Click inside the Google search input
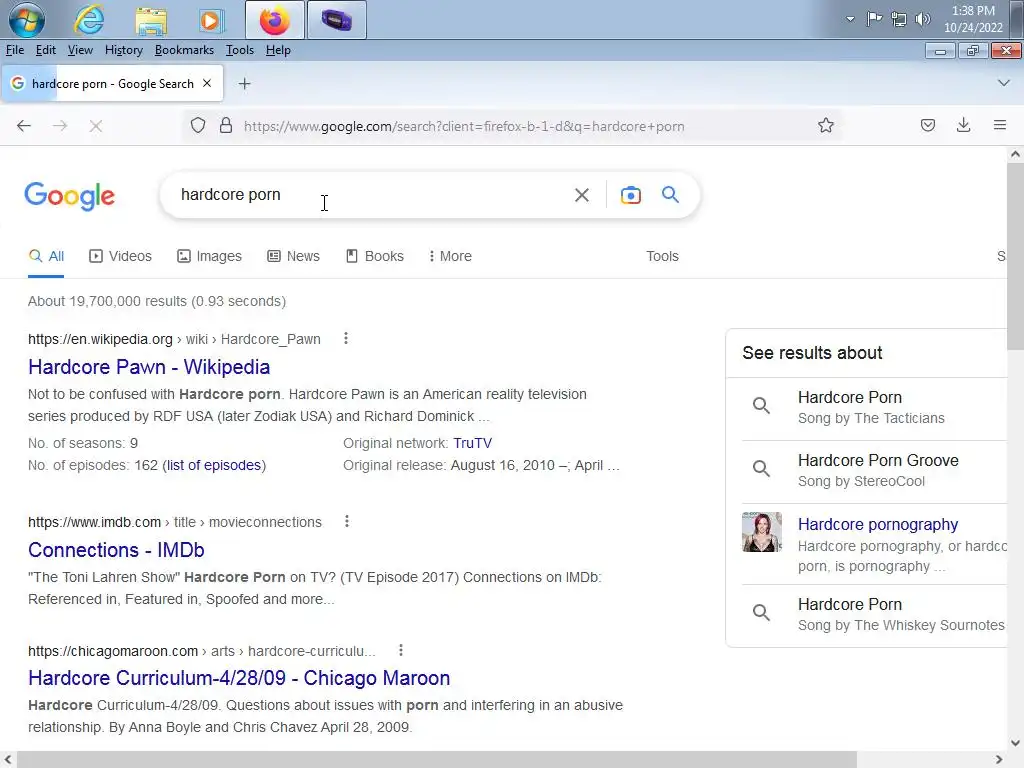Image resolution: width=1024 pixels, height=768 pixels. pyautogui.click(x=372, y=195)
